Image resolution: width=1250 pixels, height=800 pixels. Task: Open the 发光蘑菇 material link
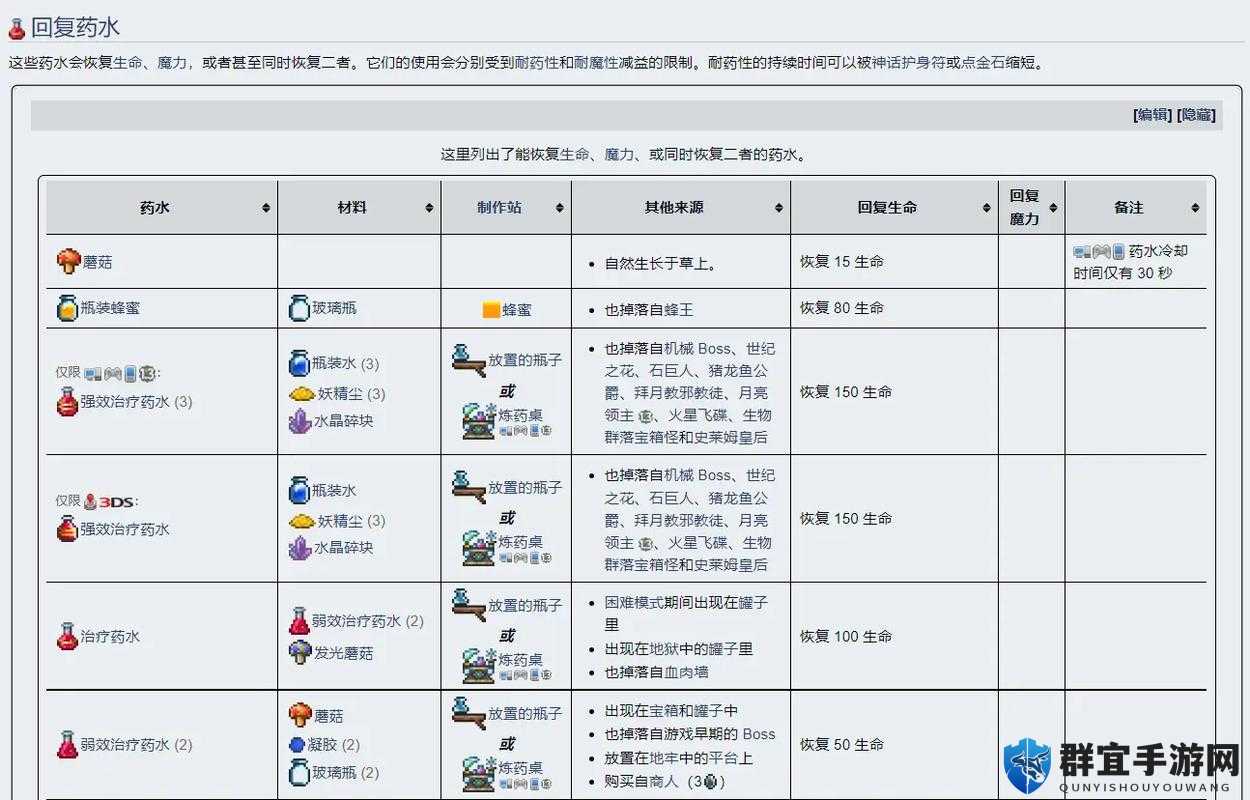click(344, 653)
